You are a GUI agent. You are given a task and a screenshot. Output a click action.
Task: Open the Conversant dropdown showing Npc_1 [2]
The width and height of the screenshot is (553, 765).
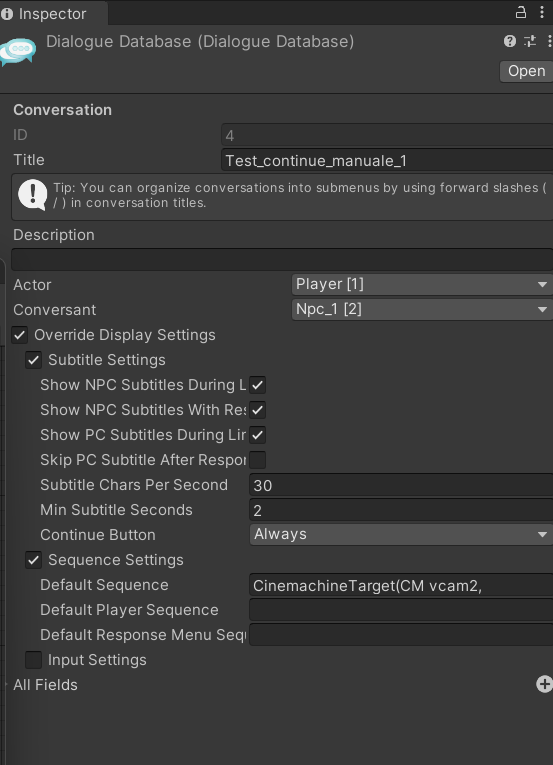(x=422, y=309)
